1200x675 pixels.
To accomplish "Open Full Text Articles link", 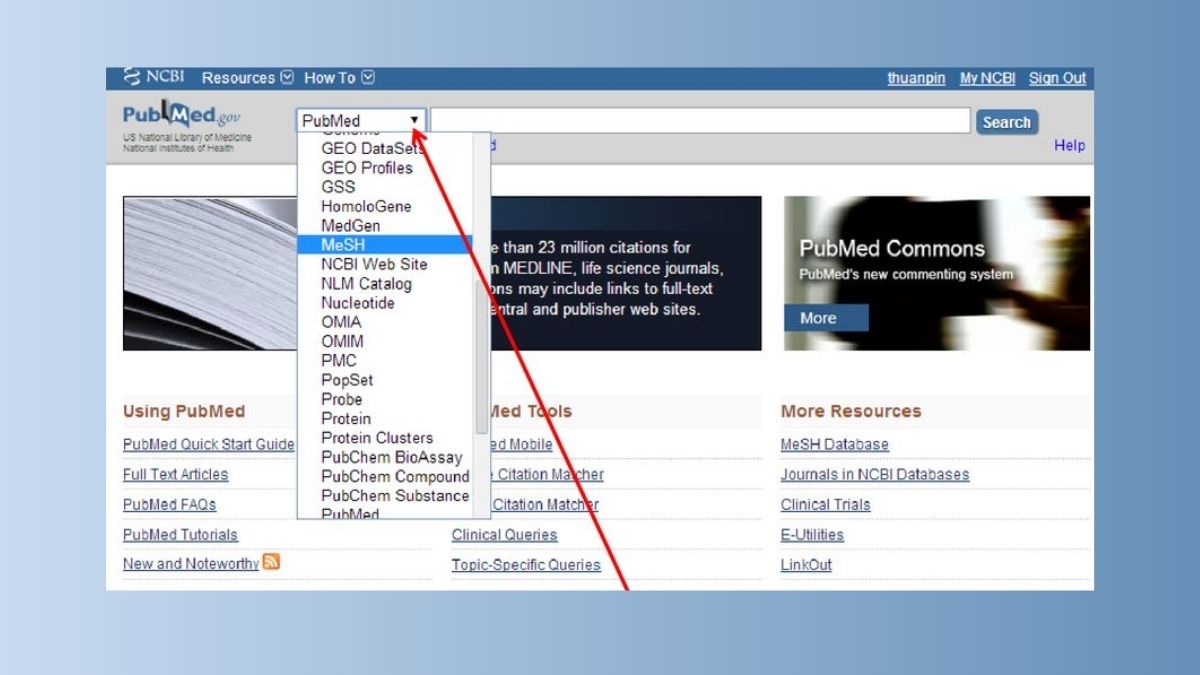I will [175, 474].
